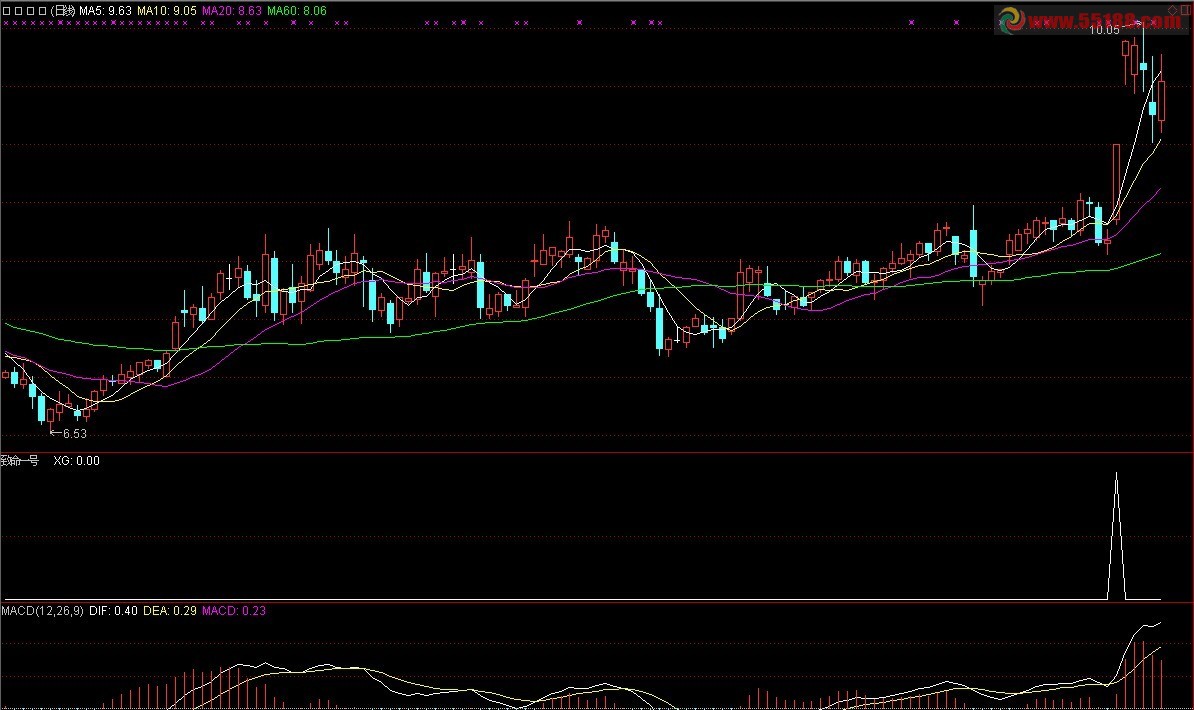Click the MACD(12,26,9) indicator title
This screenshot has width=1194, height=710.
[42, 610]
